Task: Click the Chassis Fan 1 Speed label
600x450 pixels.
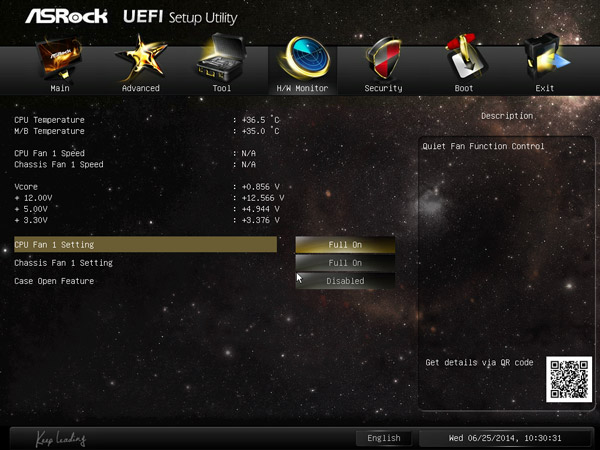Action: [59, 164]
